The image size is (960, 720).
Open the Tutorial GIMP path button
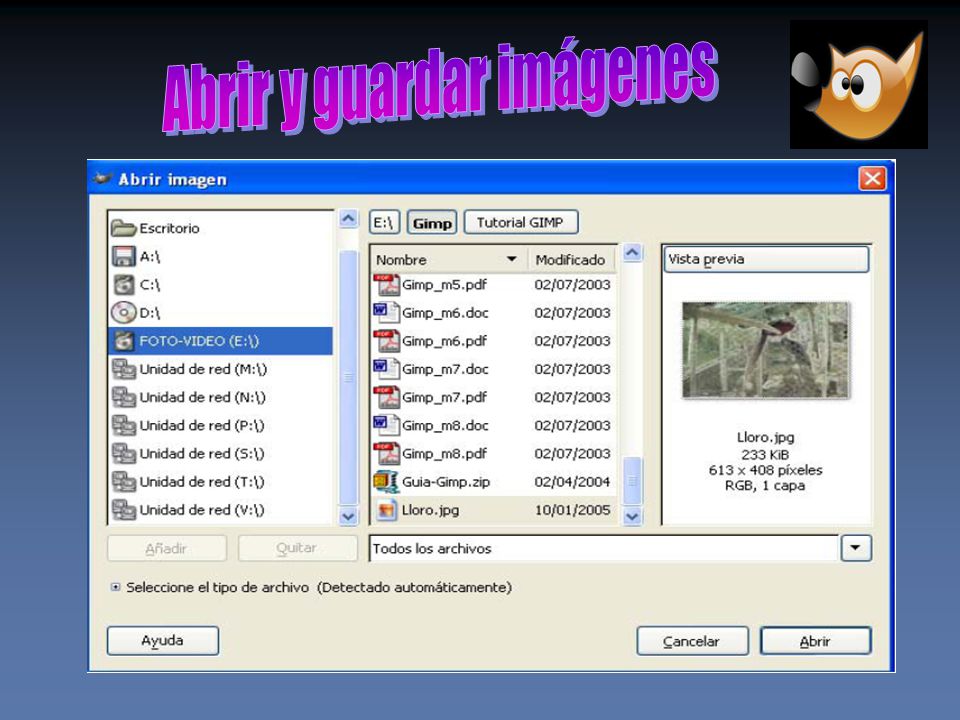520,222
